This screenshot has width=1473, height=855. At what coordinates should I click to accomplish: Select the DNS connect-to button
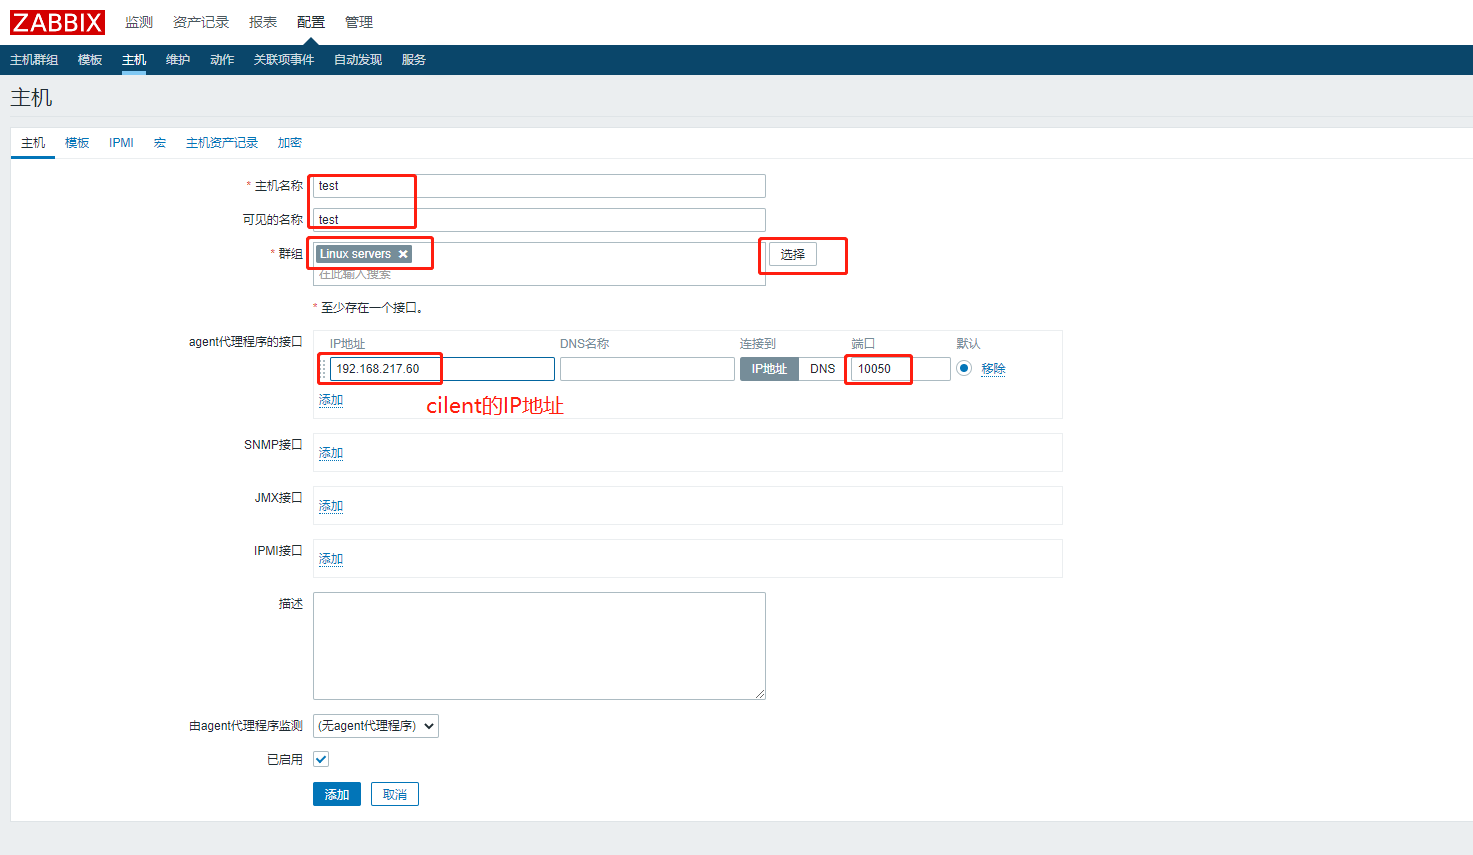[x=822, y=369]
